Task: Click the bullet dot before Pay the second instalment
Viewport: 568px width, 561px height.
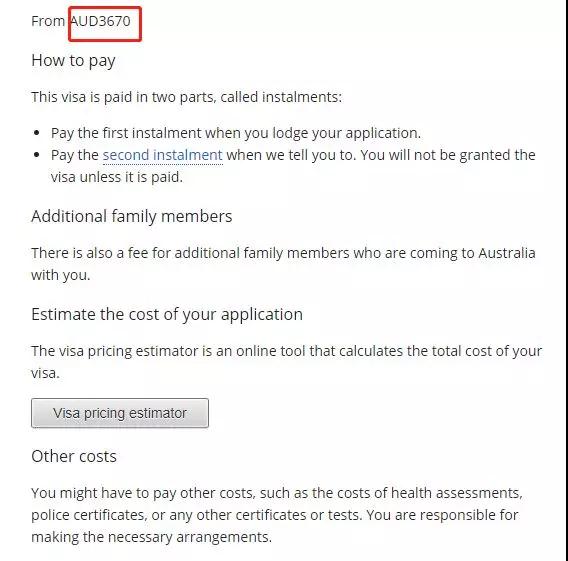Action: (36, 155)
